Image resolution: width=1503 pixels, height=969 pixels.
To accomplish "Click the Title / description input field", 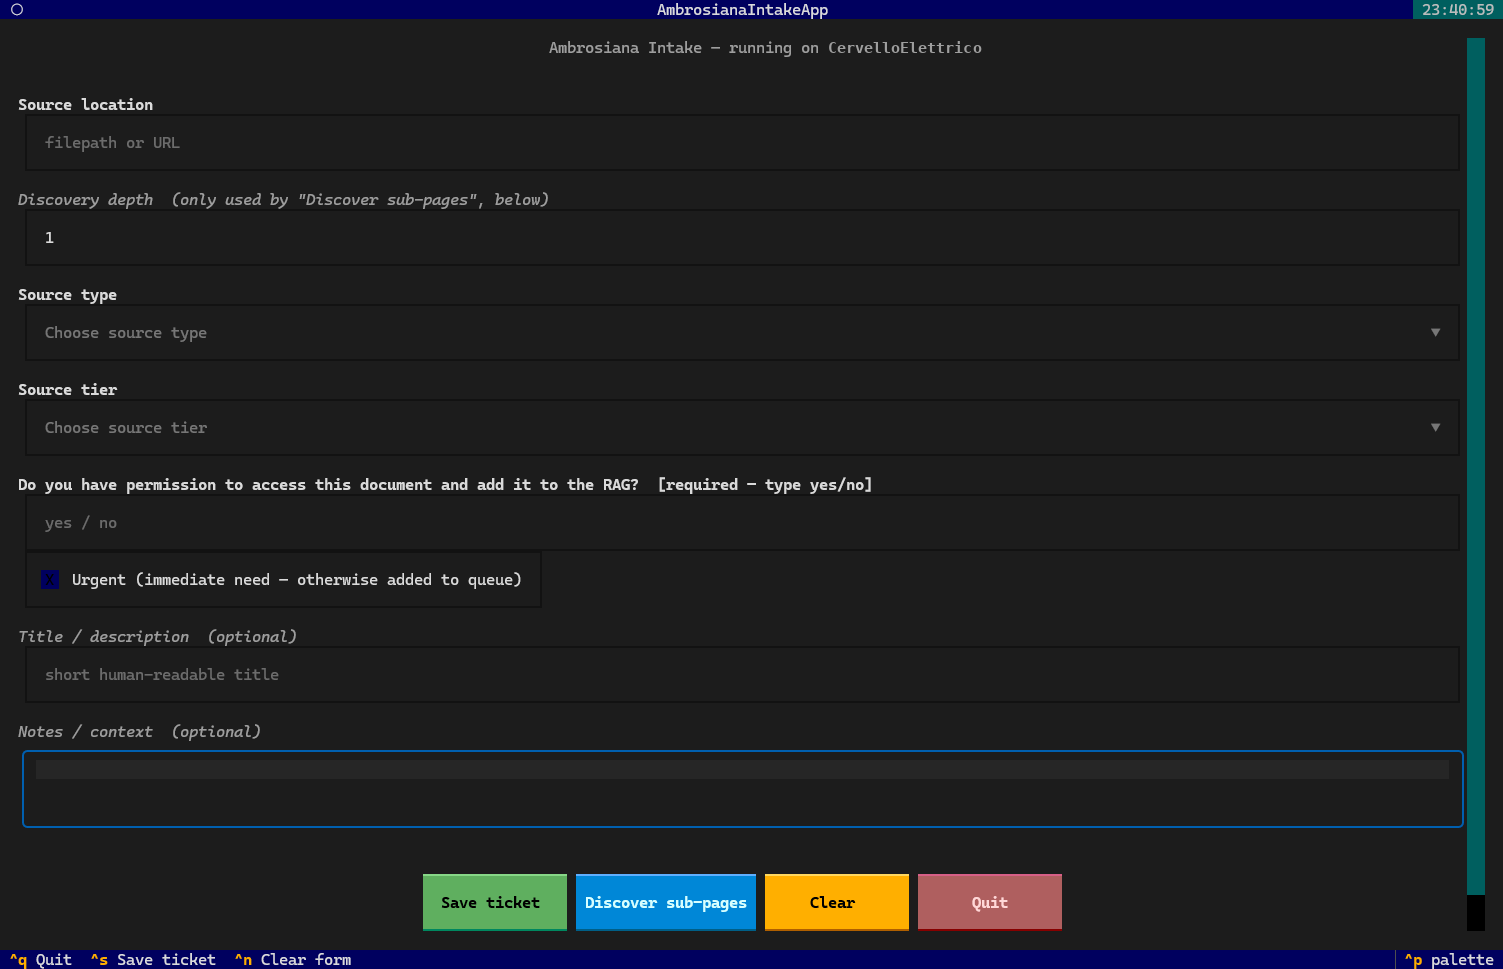I will (742, 675).
